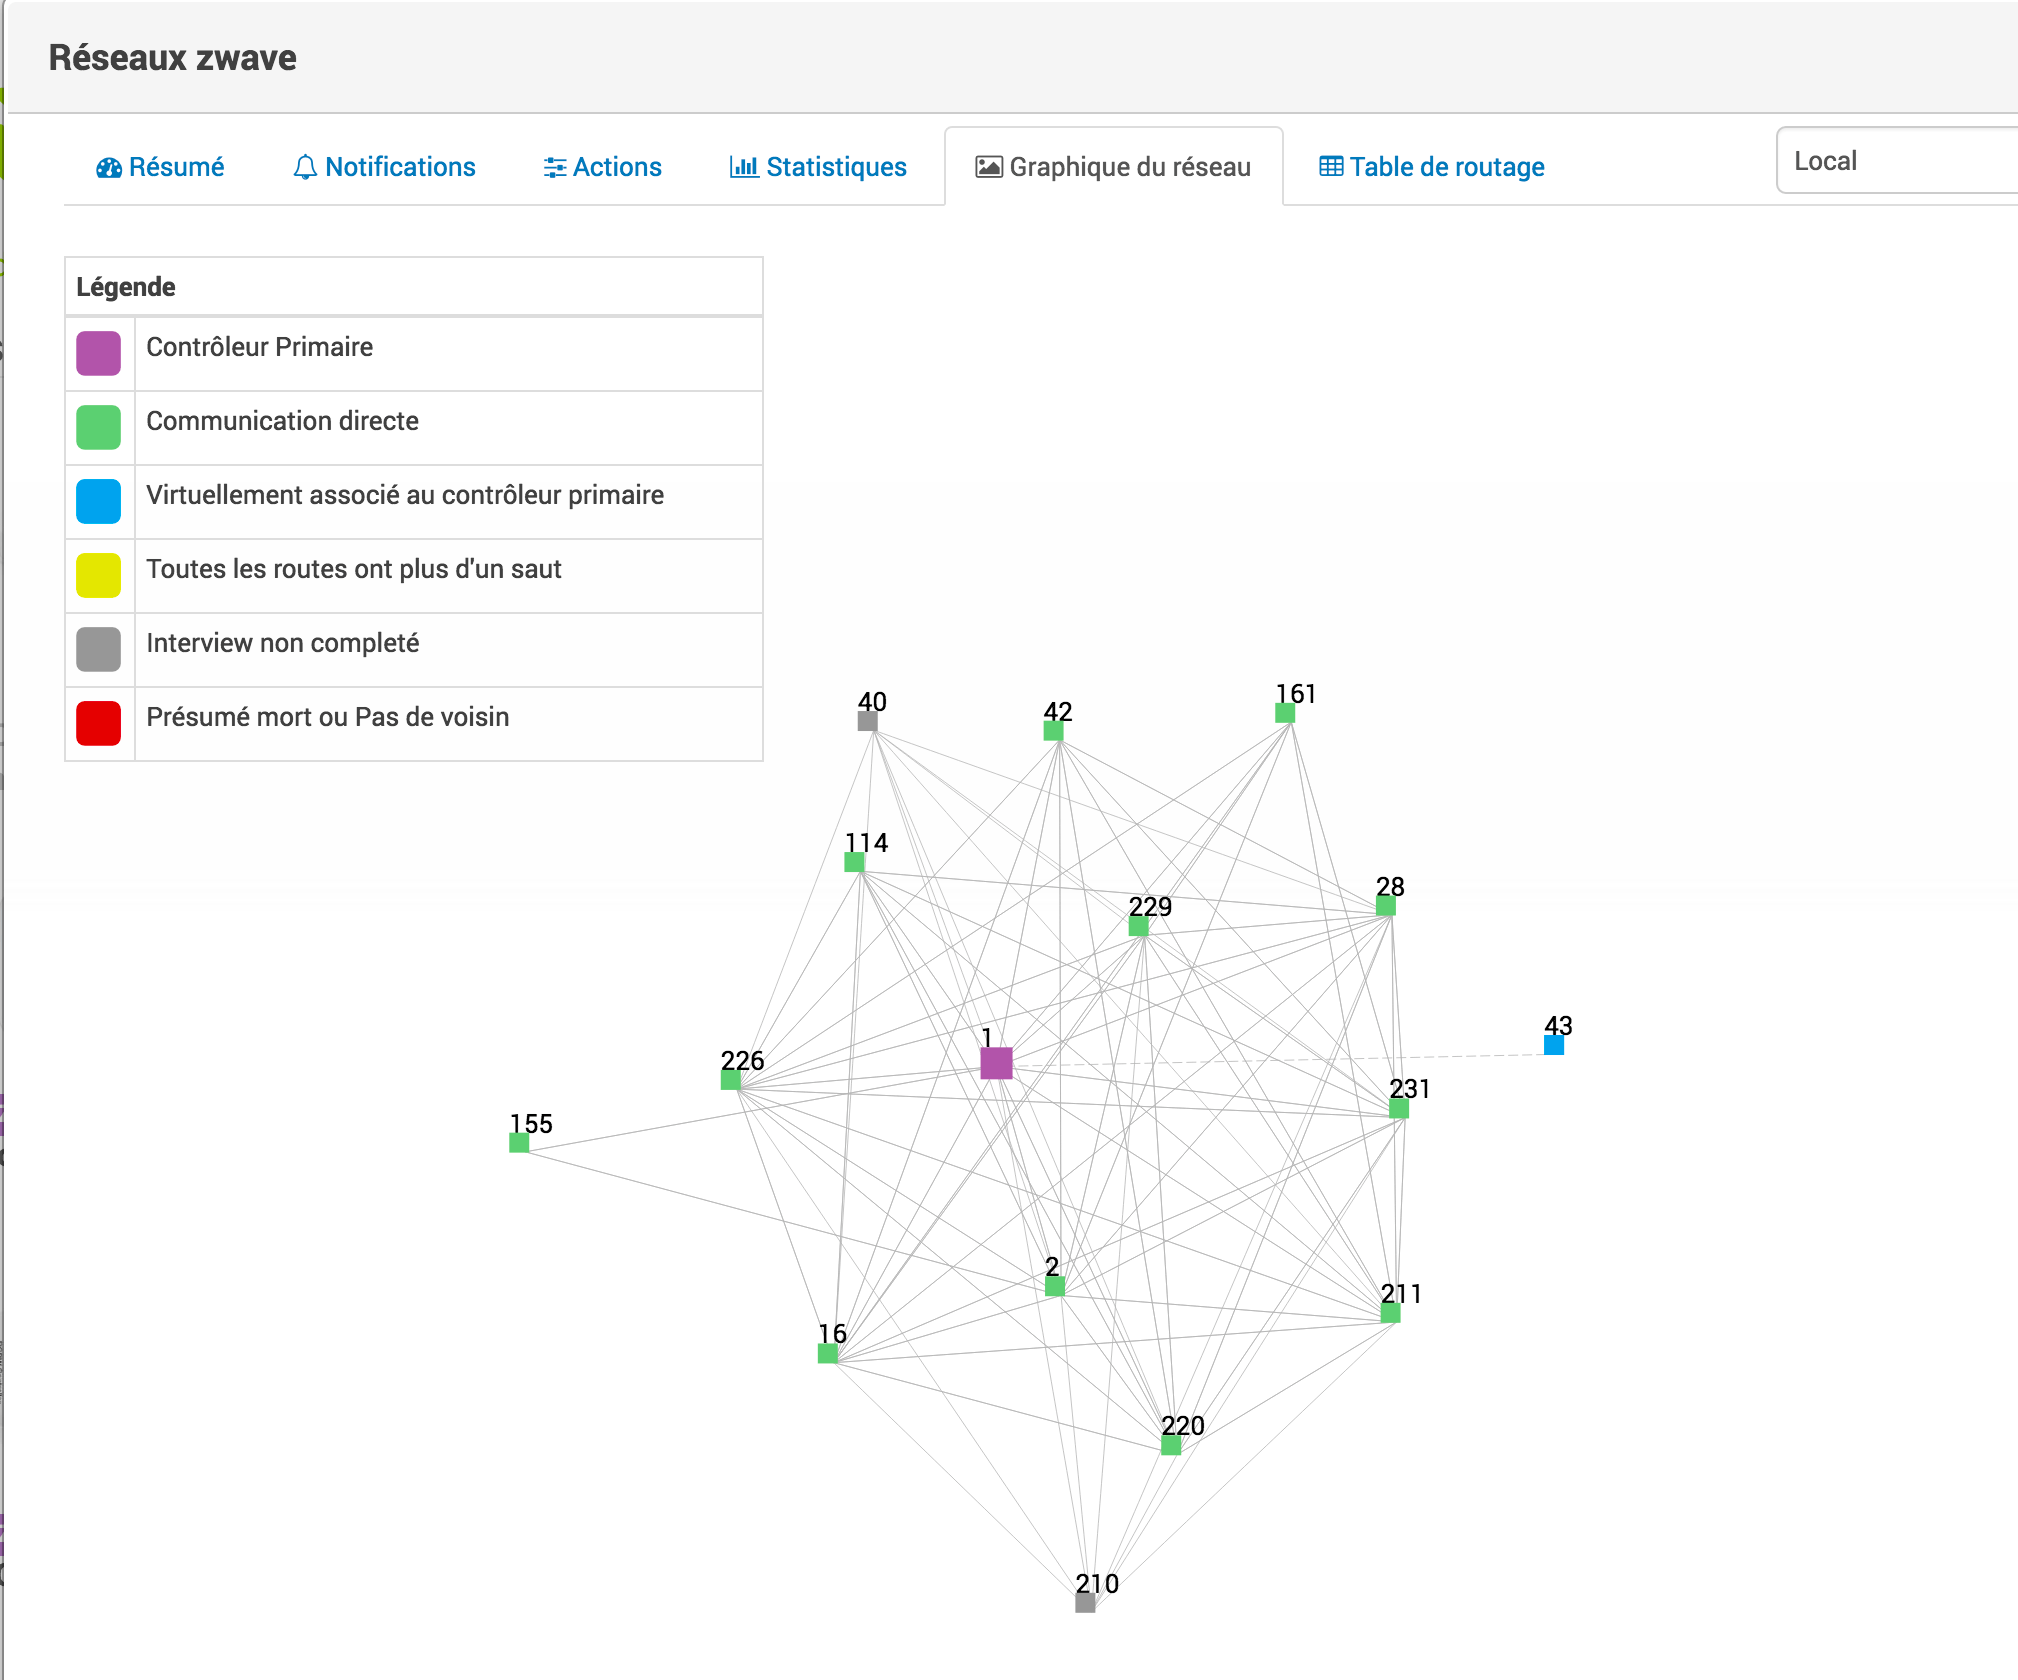
Task: Click the grey Interview non completé swatch
Action: coord(99,649)
